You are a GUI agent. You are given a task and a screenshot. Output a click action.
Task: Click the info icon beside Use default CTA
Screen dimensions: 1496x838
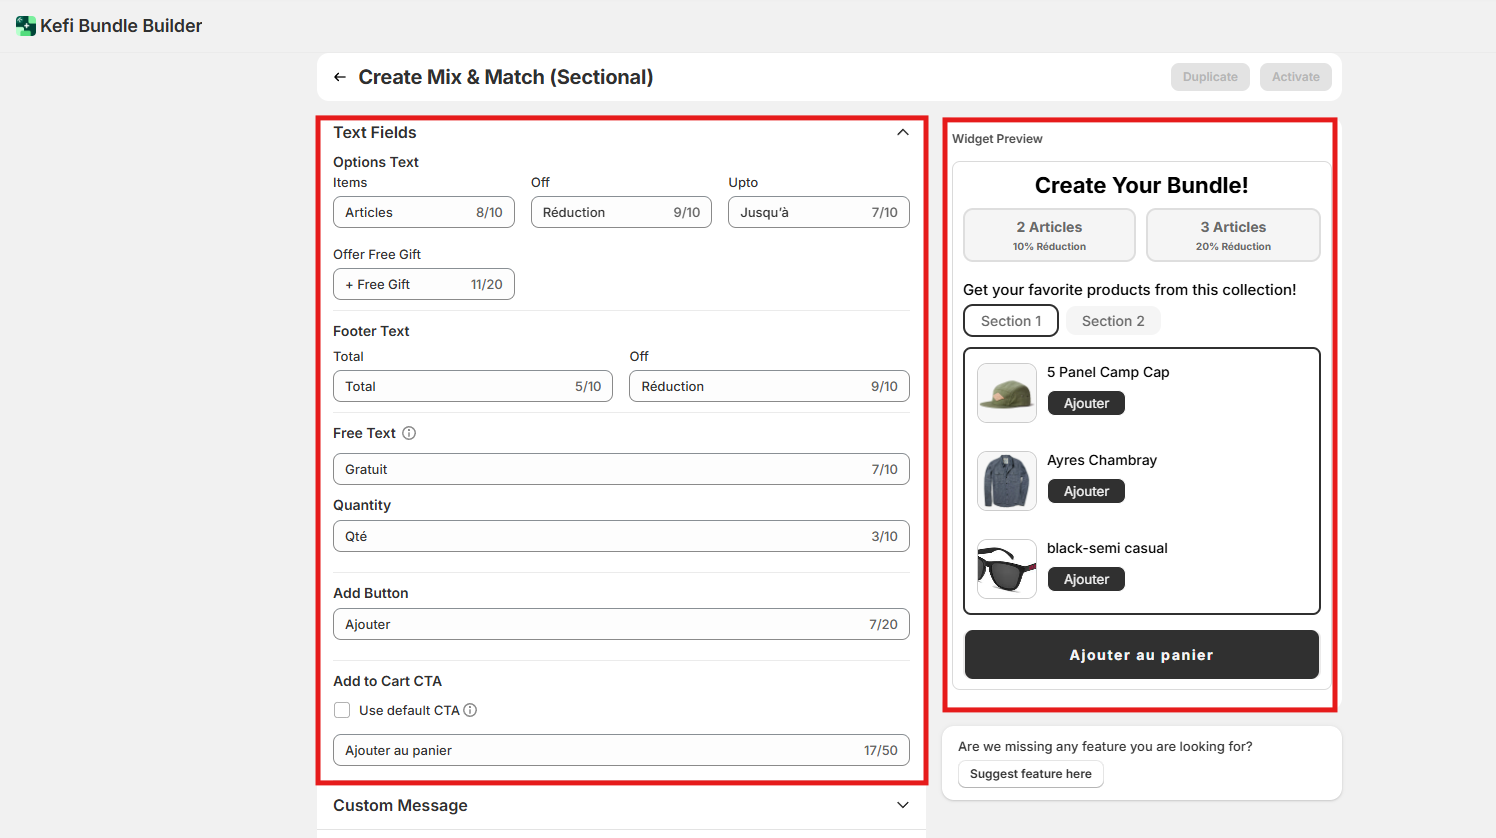(x=470, y=710)
